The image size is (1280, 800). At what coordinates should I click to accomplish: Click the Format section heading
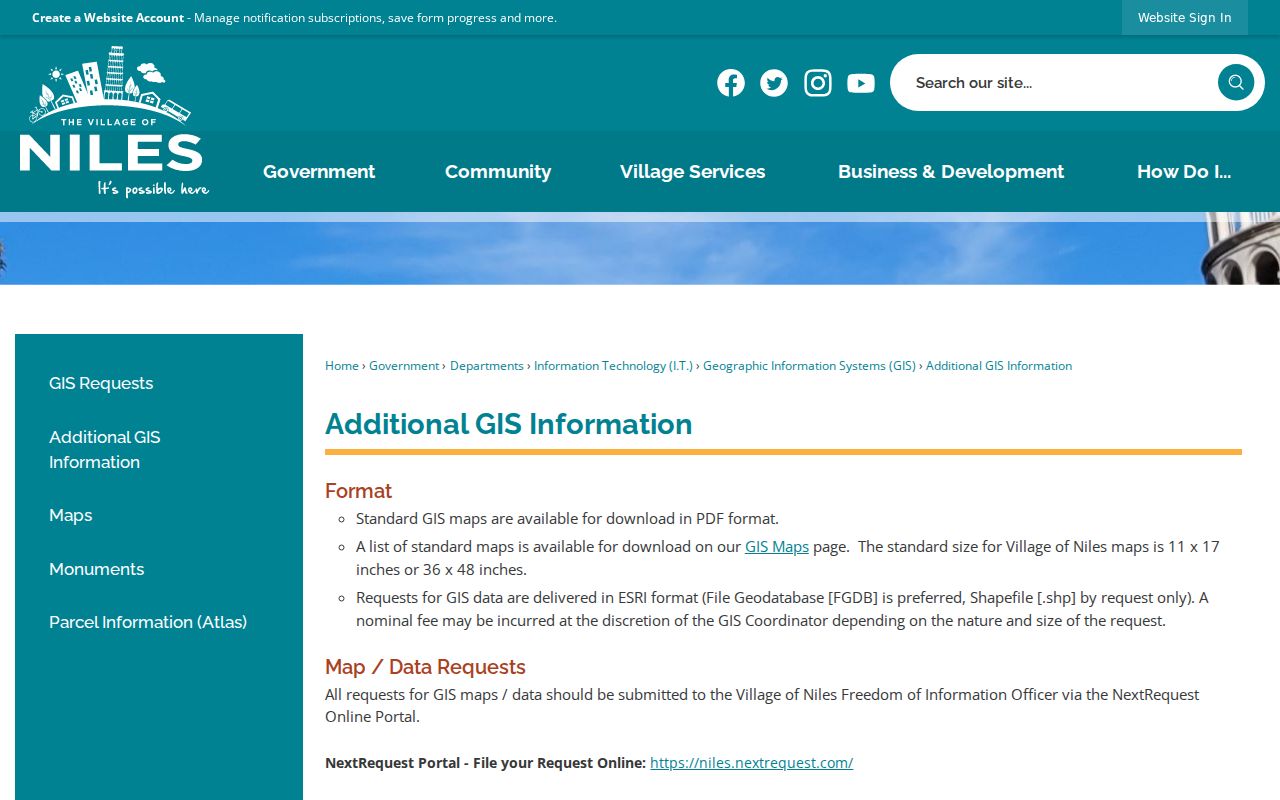point(358,491)
